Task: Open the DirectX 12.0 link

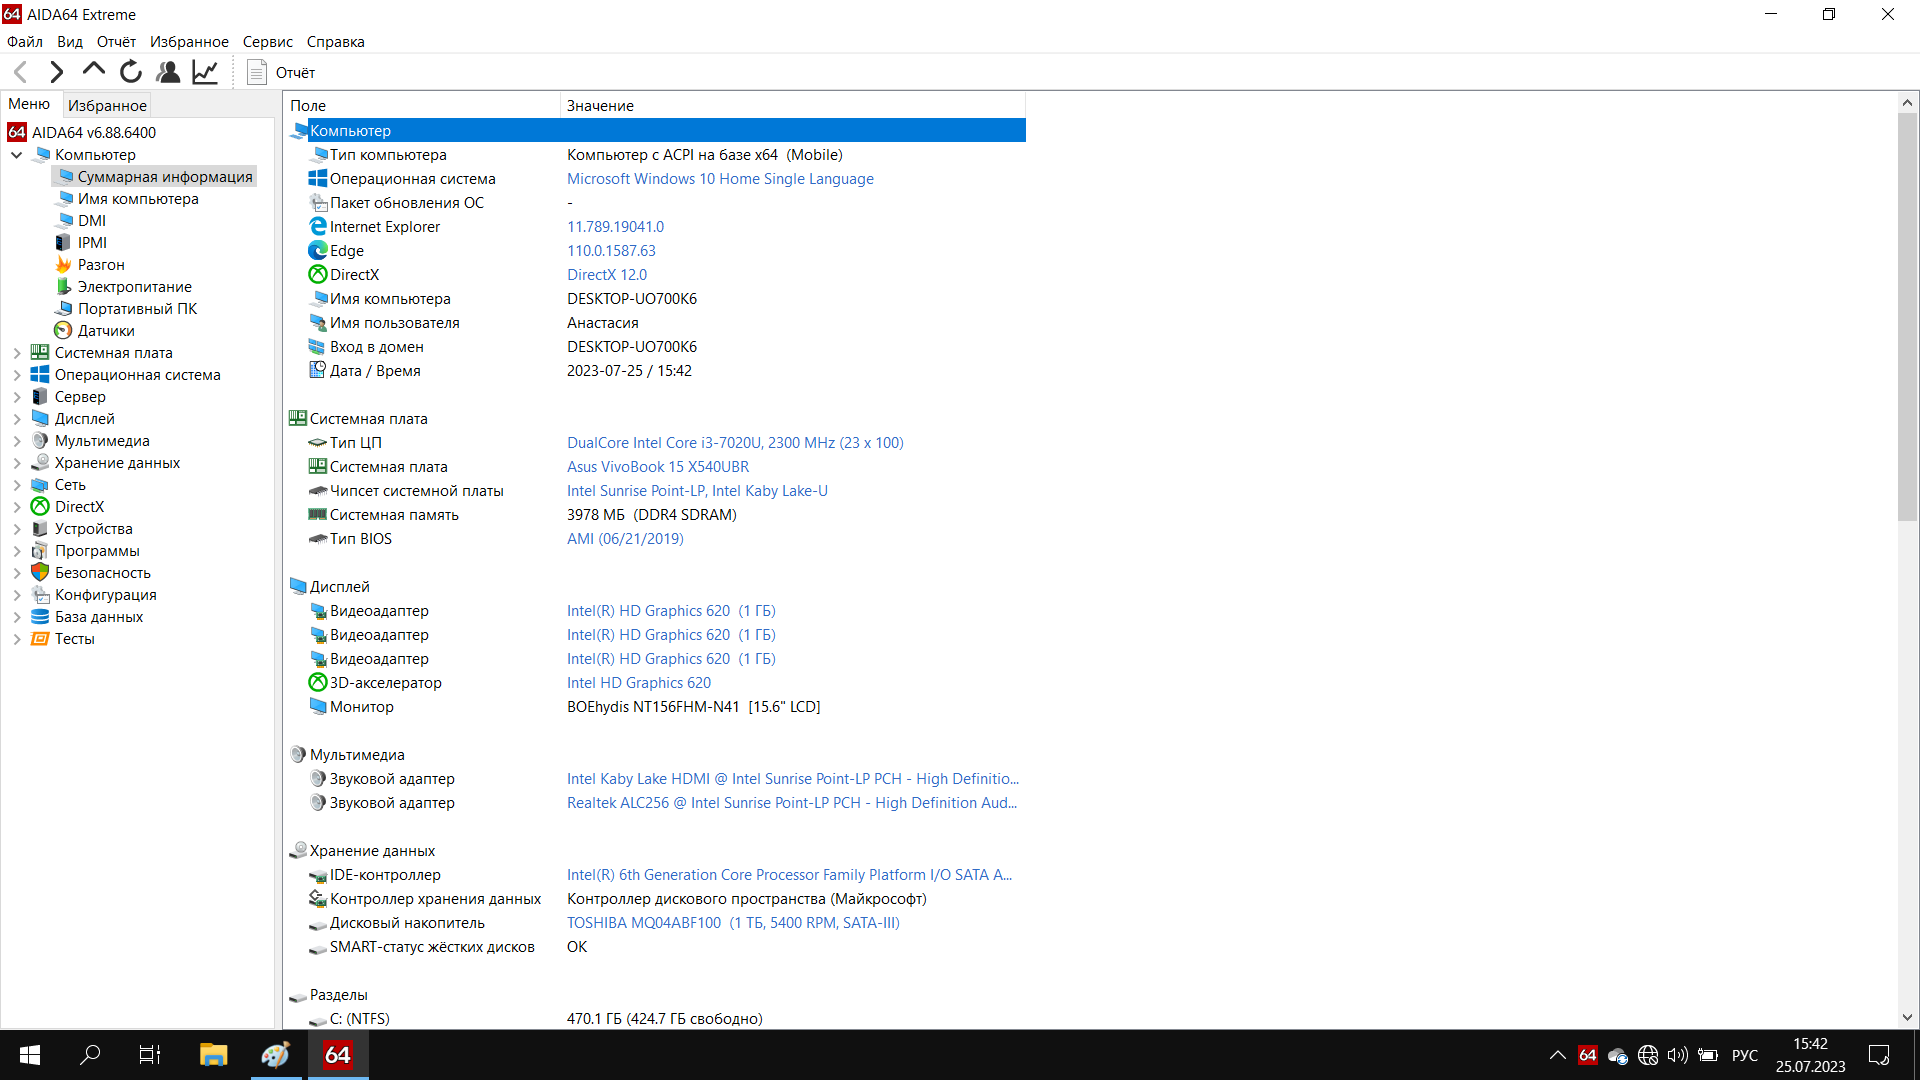Action: [x=607, y=275]
